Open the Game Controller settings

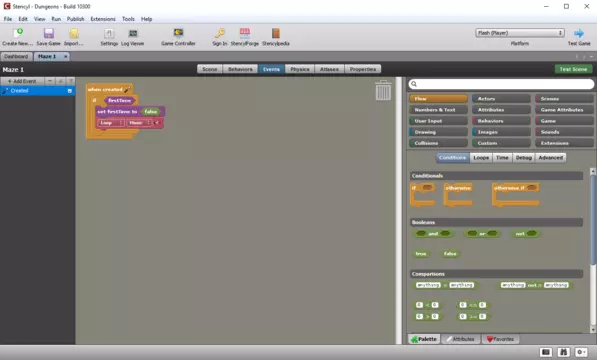coord(178,33)
